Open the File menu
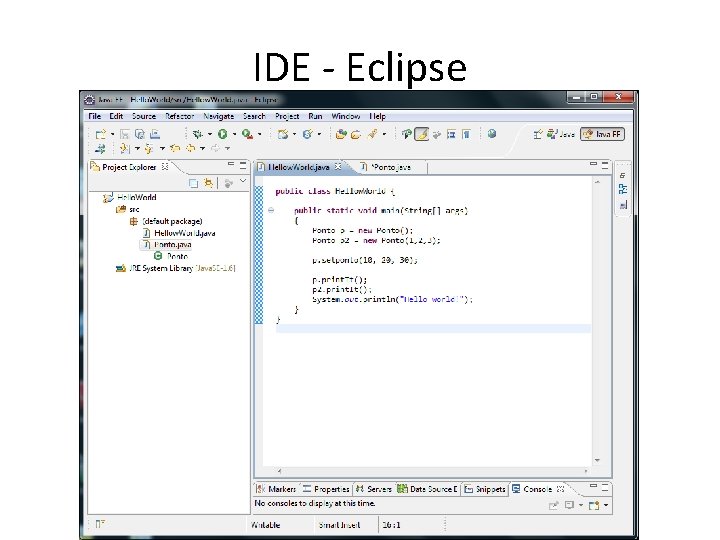Image resolution: width=720 pixels, height=540 pixels. [x=94, y=116]
